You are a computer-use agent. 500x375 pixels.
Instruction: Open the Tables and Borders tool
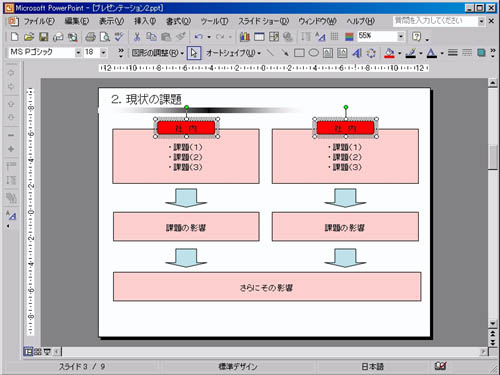pos(274,37)
